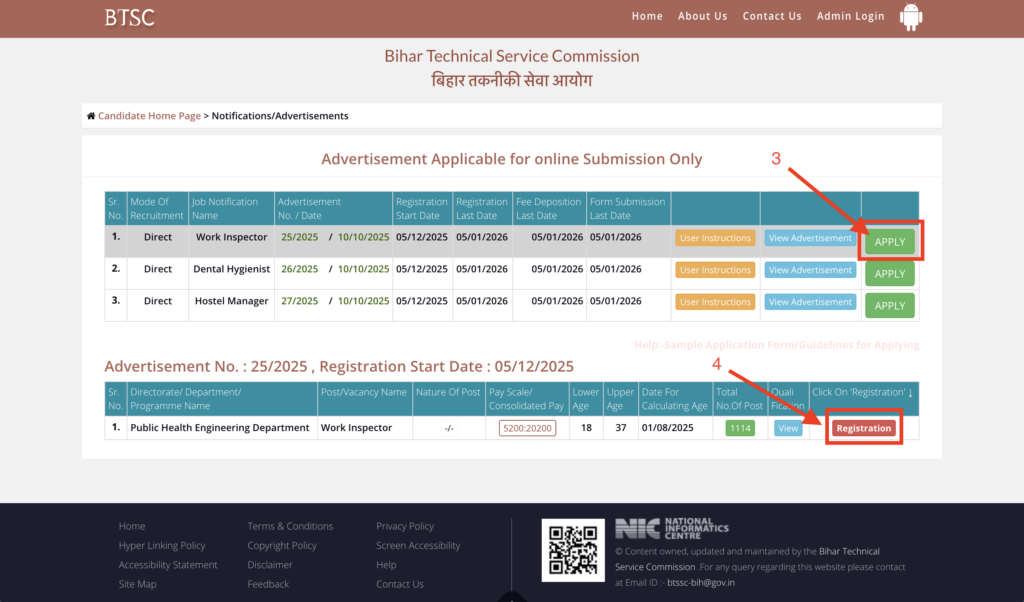Apply for the Work Inspector post
The width and height of the screenshot is (1024, 602).
pyautogui.click(x=889, y=242)
